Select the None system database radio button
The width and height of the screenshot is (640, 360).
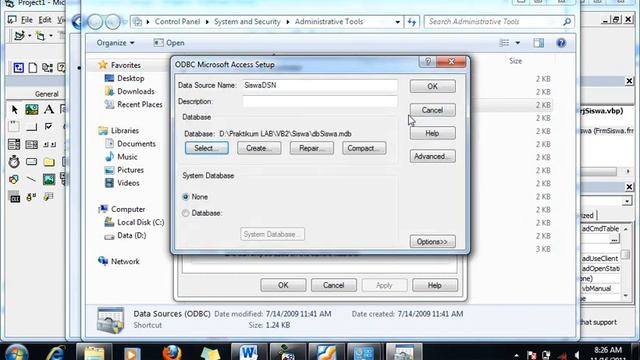(x=186, y=197)
